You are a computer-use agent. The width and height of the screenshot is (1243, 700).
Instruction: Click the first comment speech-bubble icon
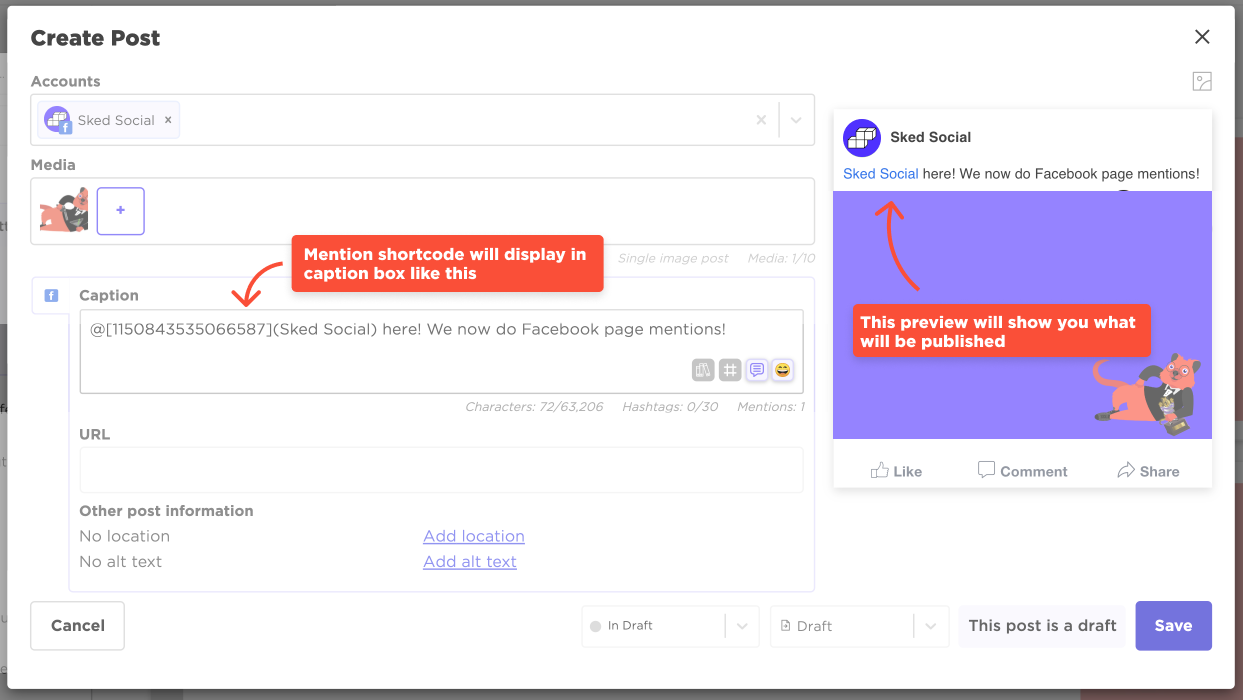click(757, 370)
